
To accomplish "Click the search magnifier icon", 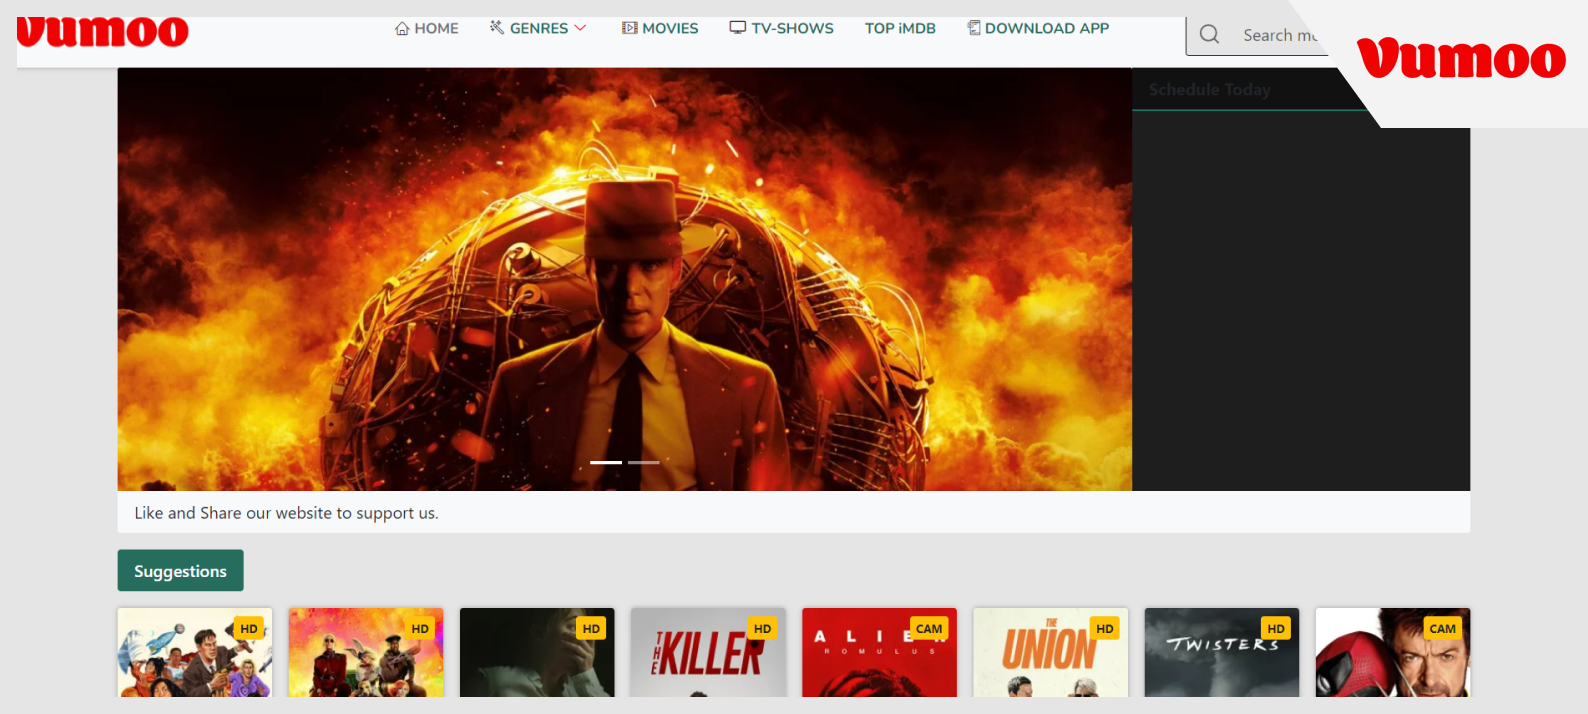I will tap(1209, 35).
